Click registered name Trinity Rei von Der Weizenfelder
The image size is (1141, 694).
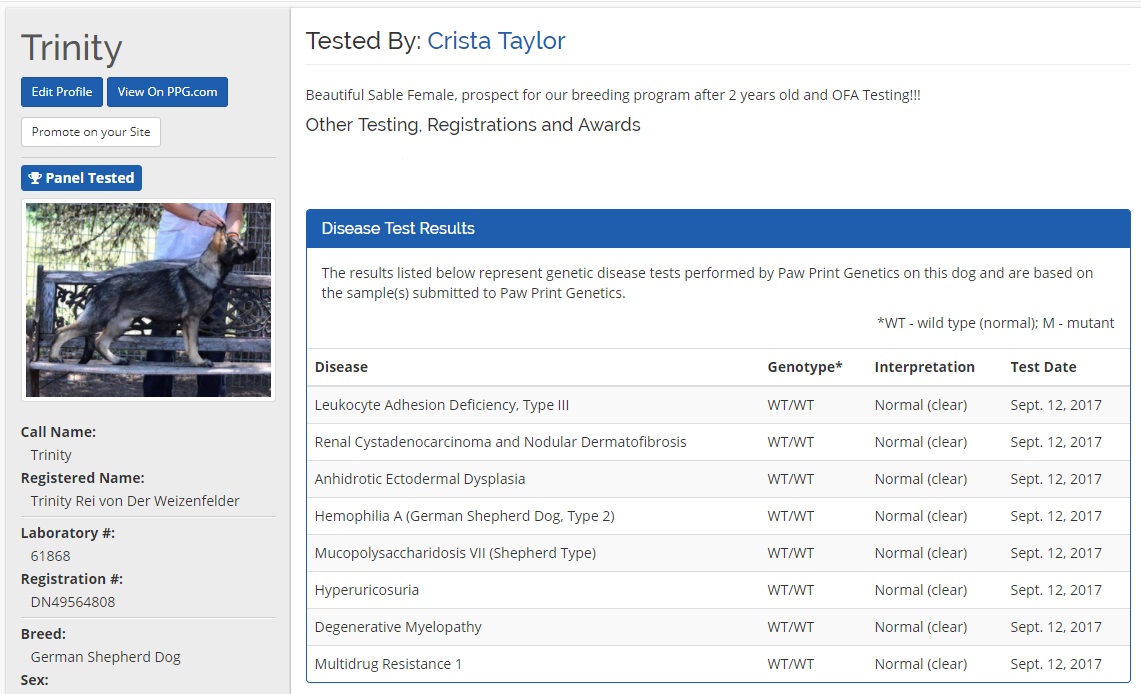(x=135, y=501)
